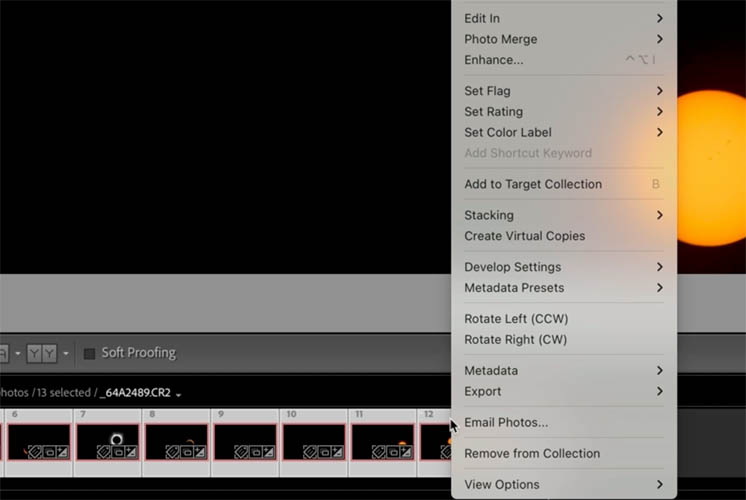Click the collection badge on filmstrip photo 6
Screen dimensions: 746x500
(49, 451)
